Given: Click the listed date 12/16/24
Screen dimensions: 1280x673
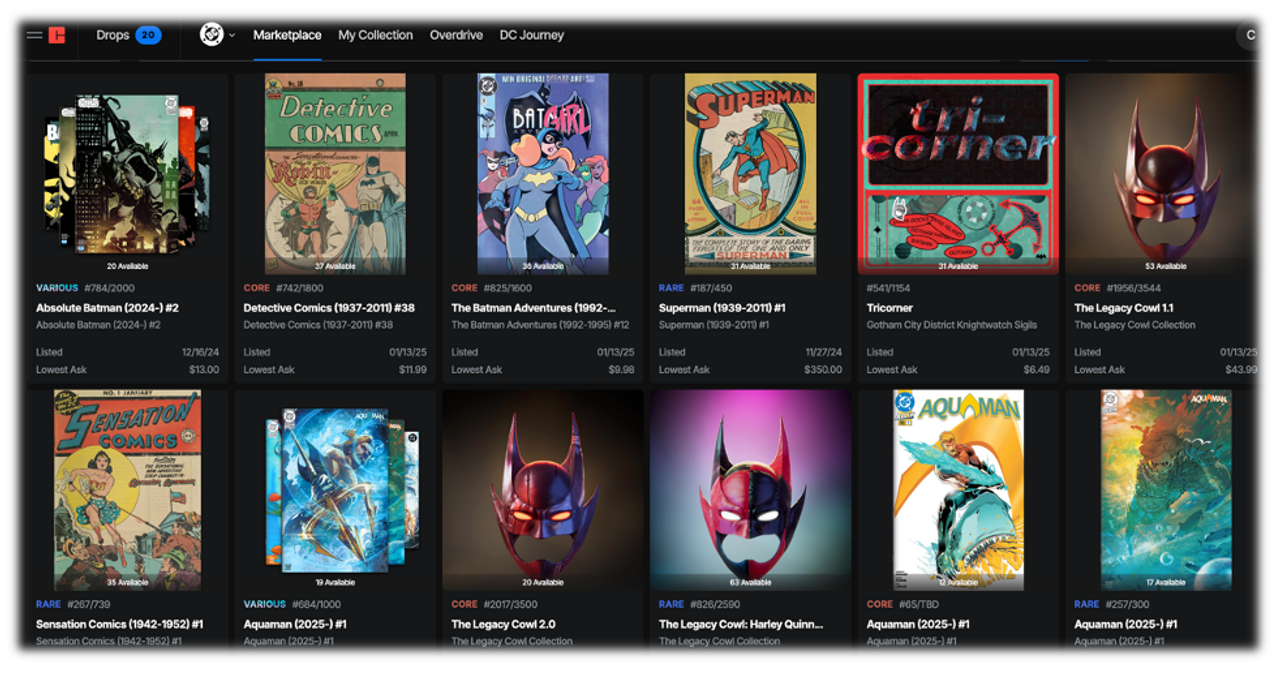Looking at the screenshot, I should (x=202, y=352).
